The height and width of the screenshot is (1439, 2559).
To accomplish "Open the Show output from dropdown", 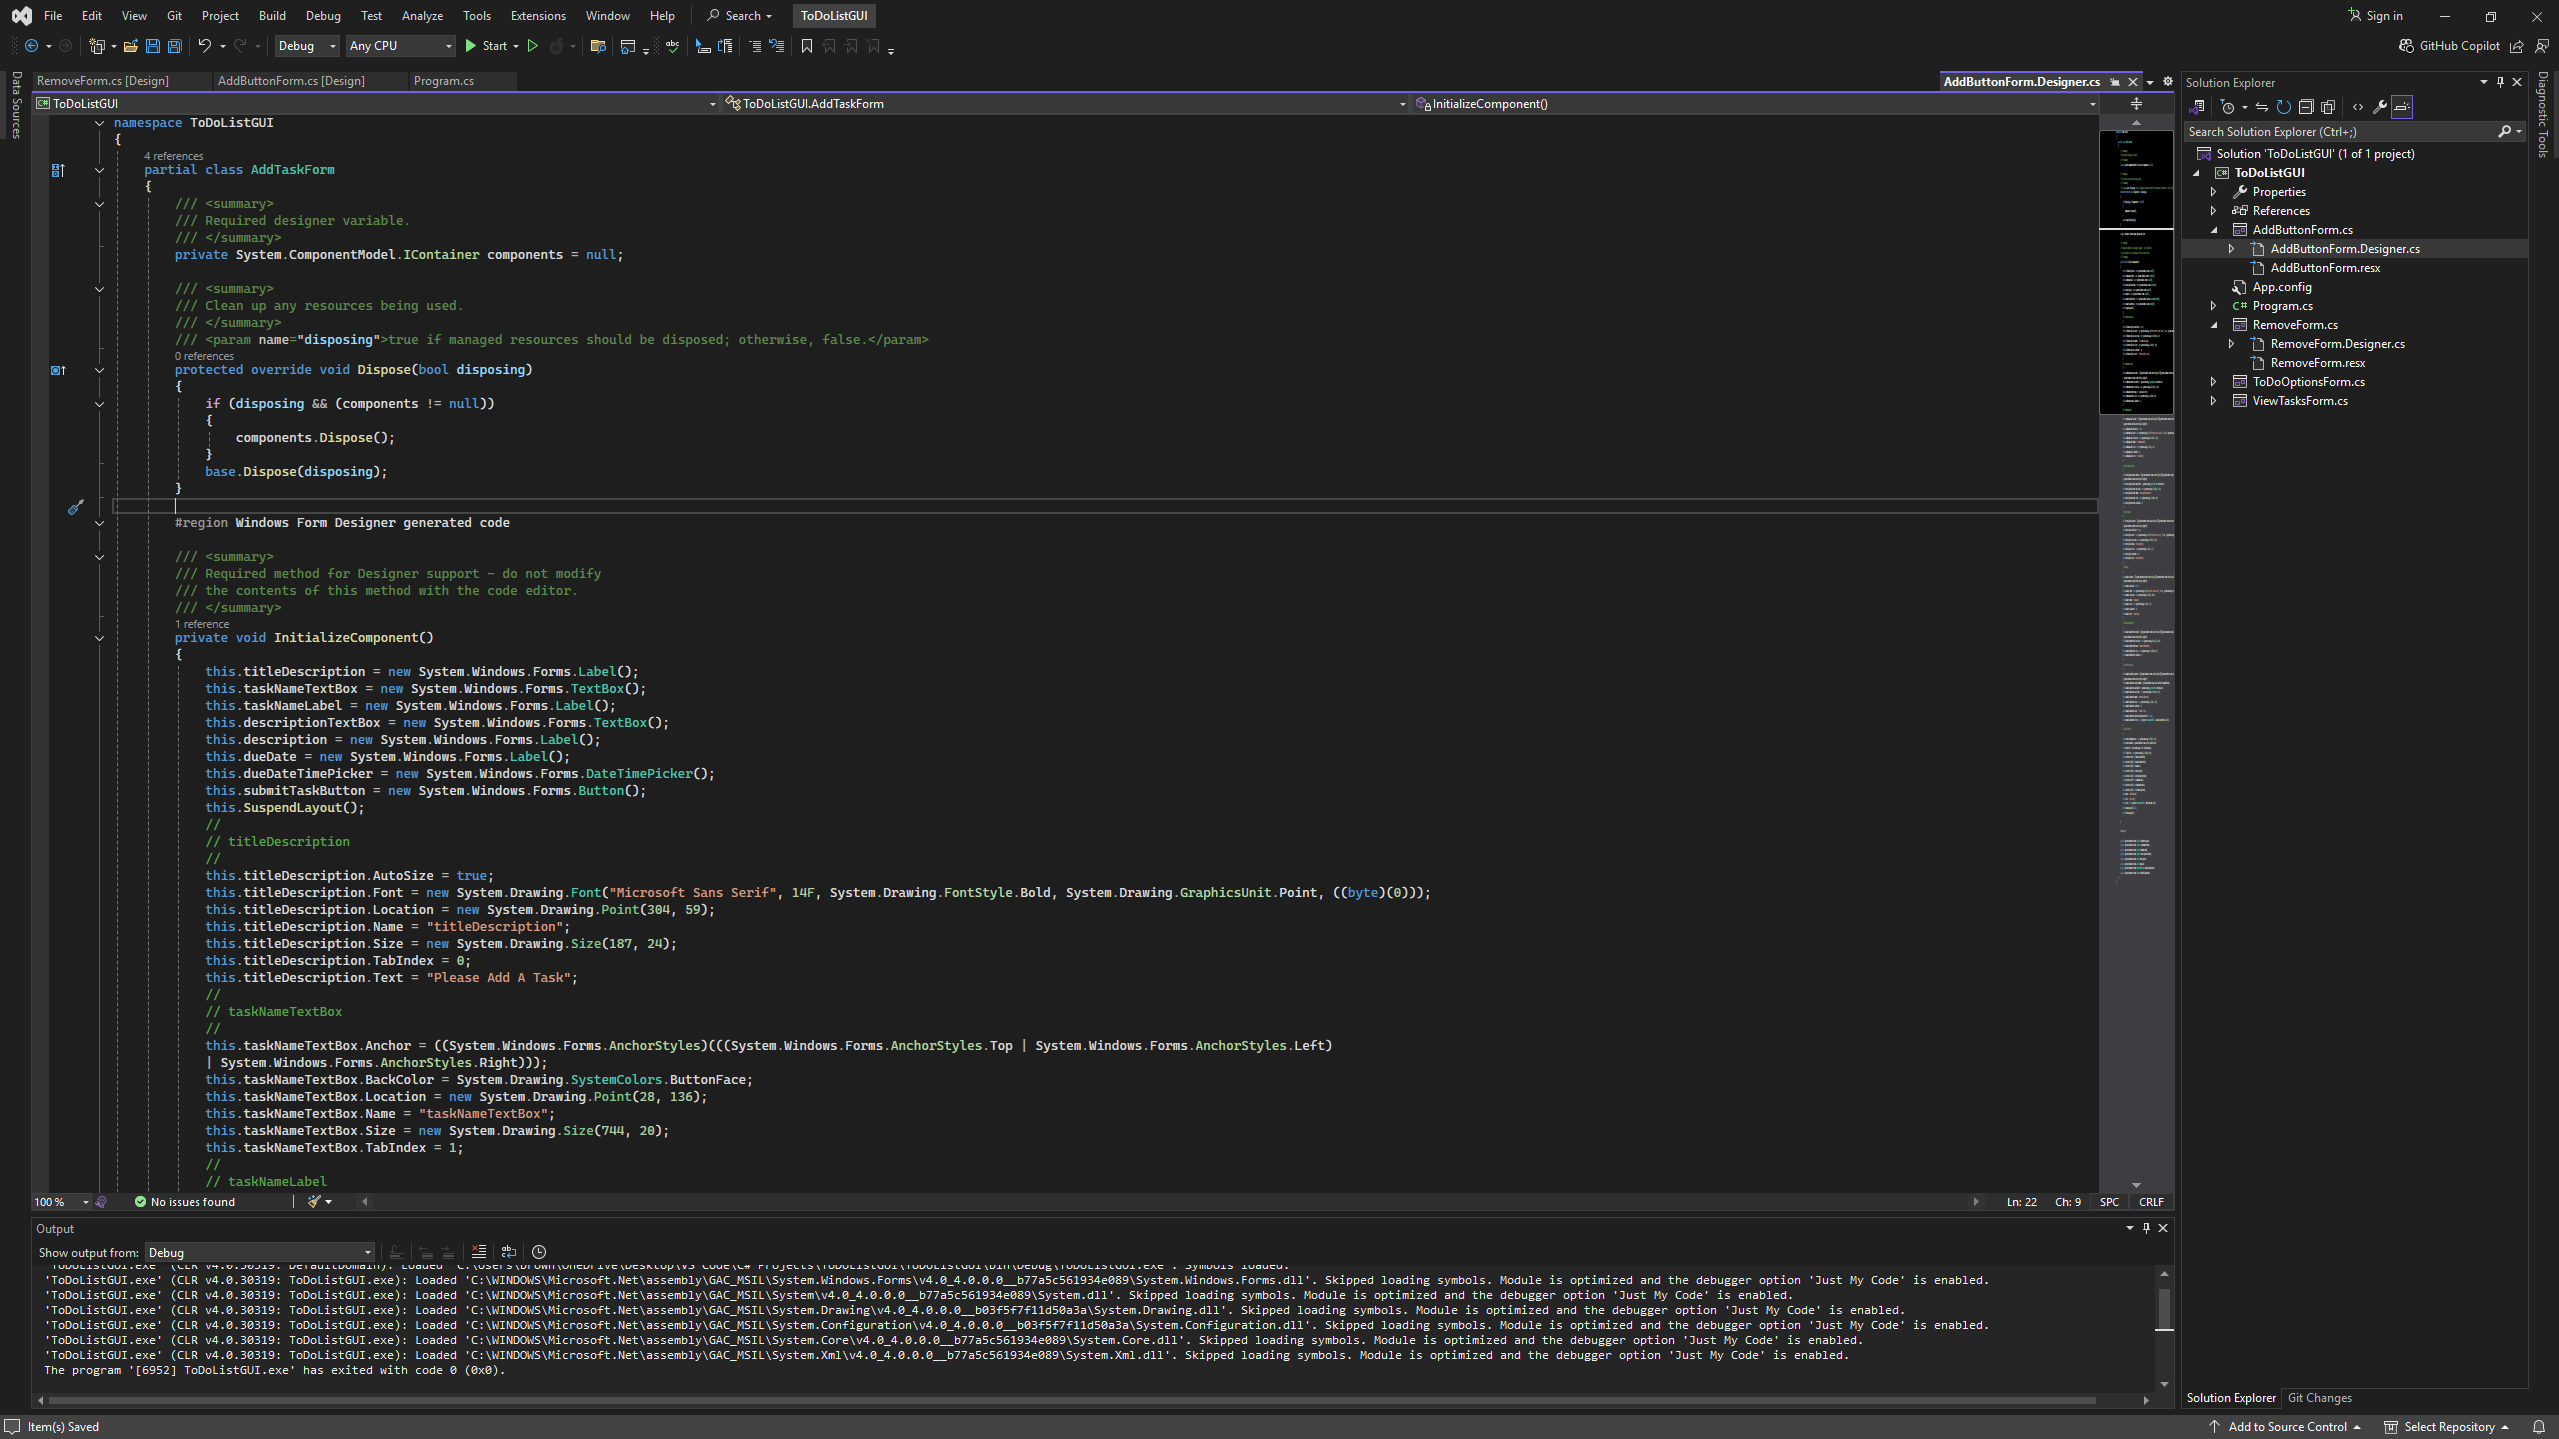I will click(260, 1253).
